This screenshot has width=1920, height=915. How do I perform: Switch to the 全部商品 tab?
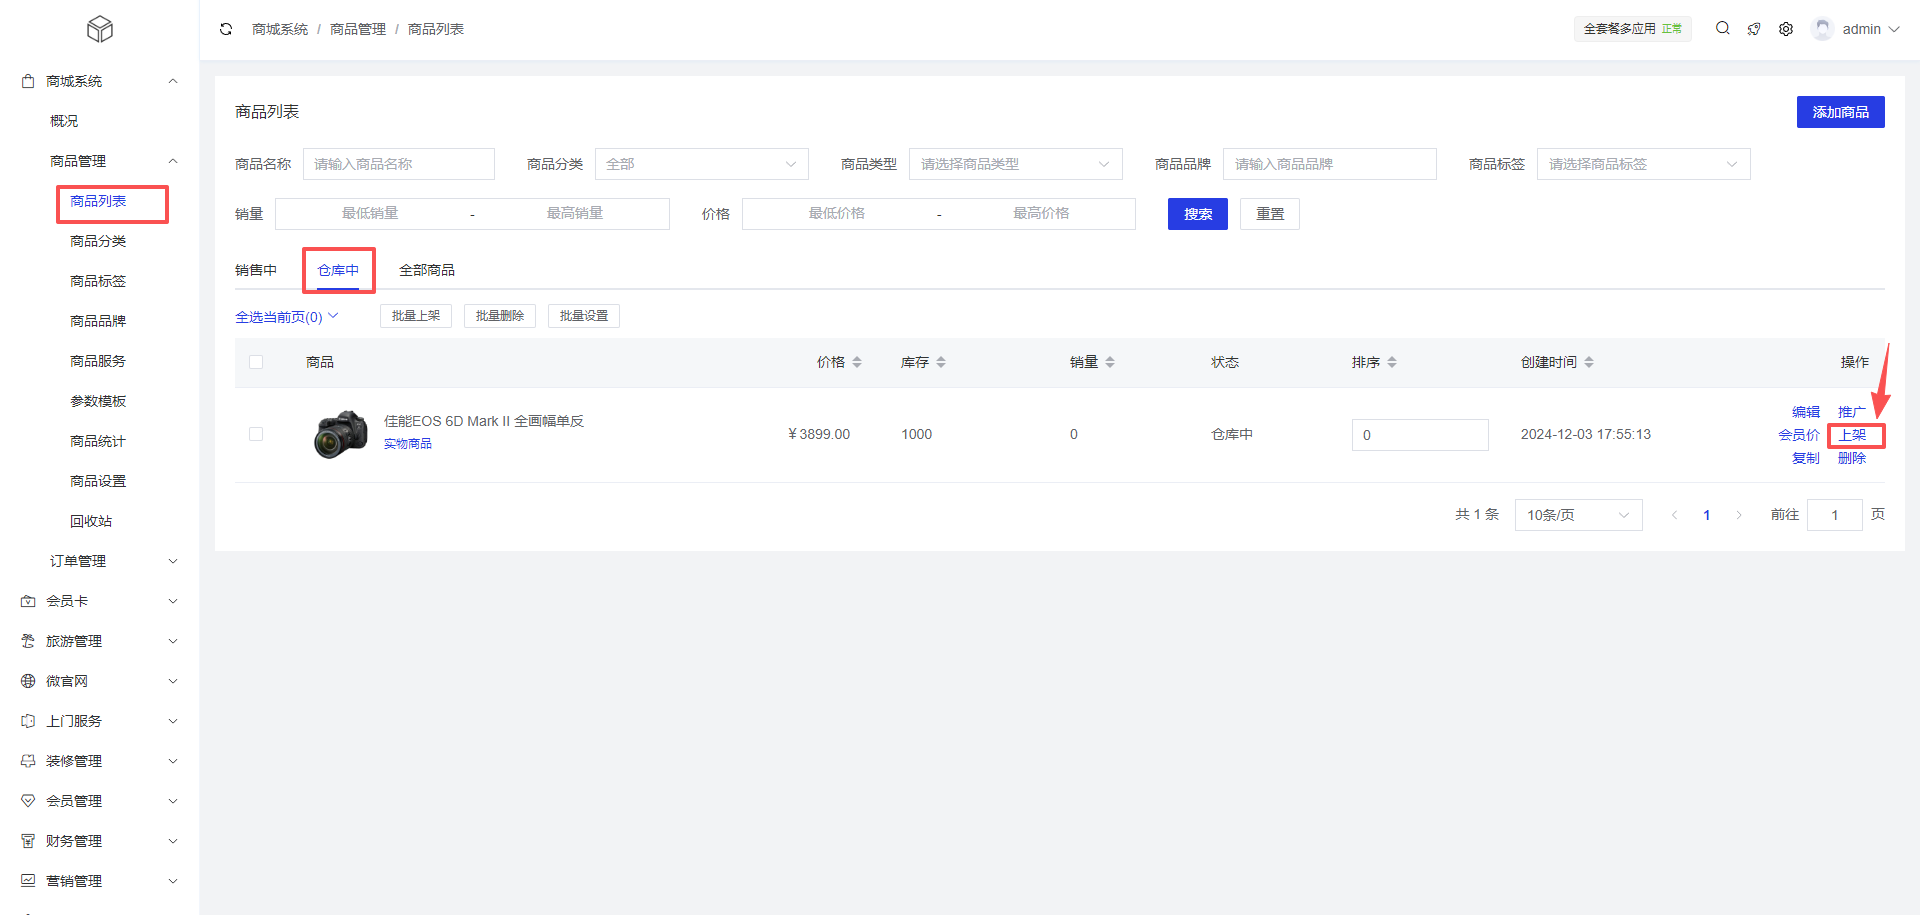[427, 270]
